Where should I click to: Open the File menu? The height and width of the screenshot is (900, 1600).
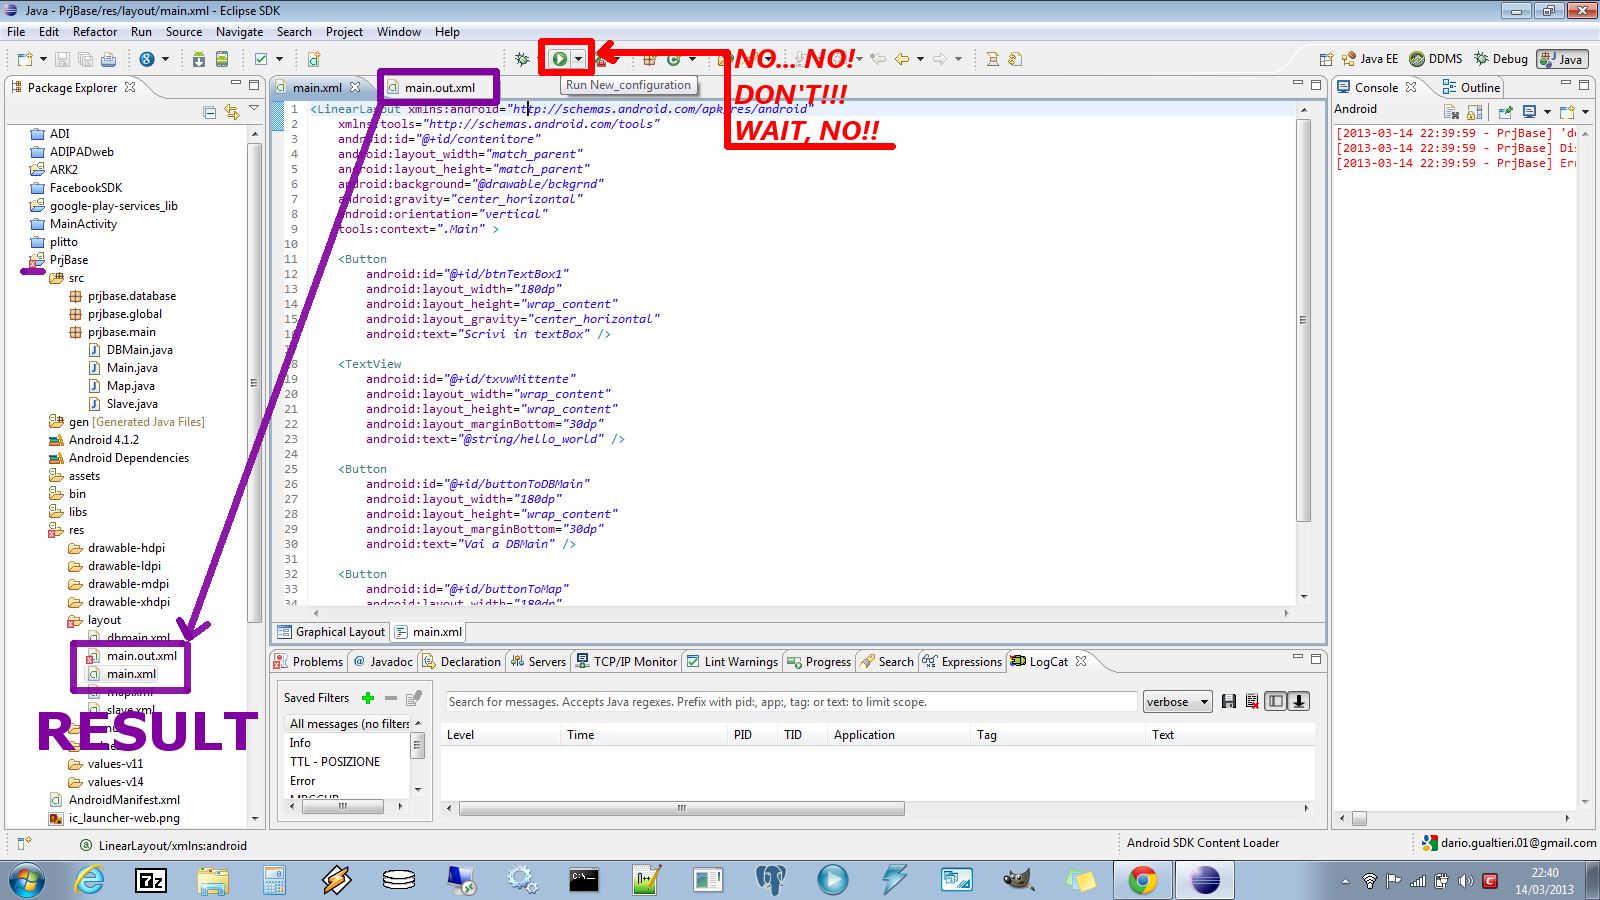pos(16,32)
